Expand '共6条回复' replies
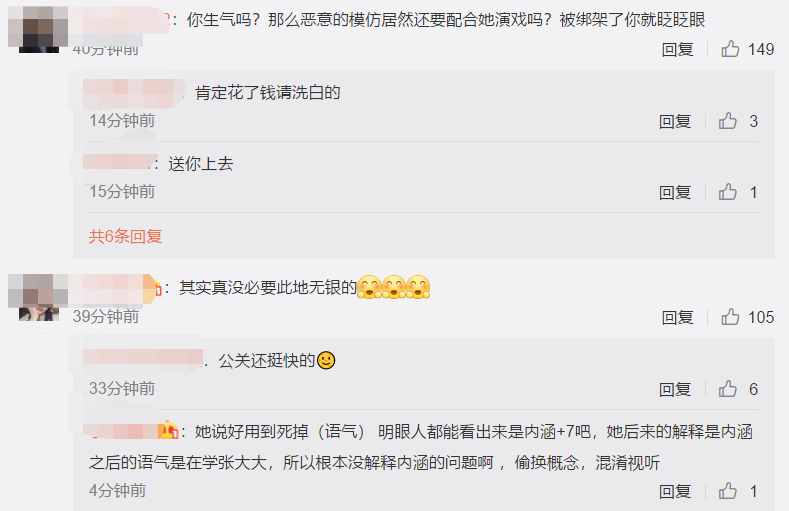 click(125, 236)
